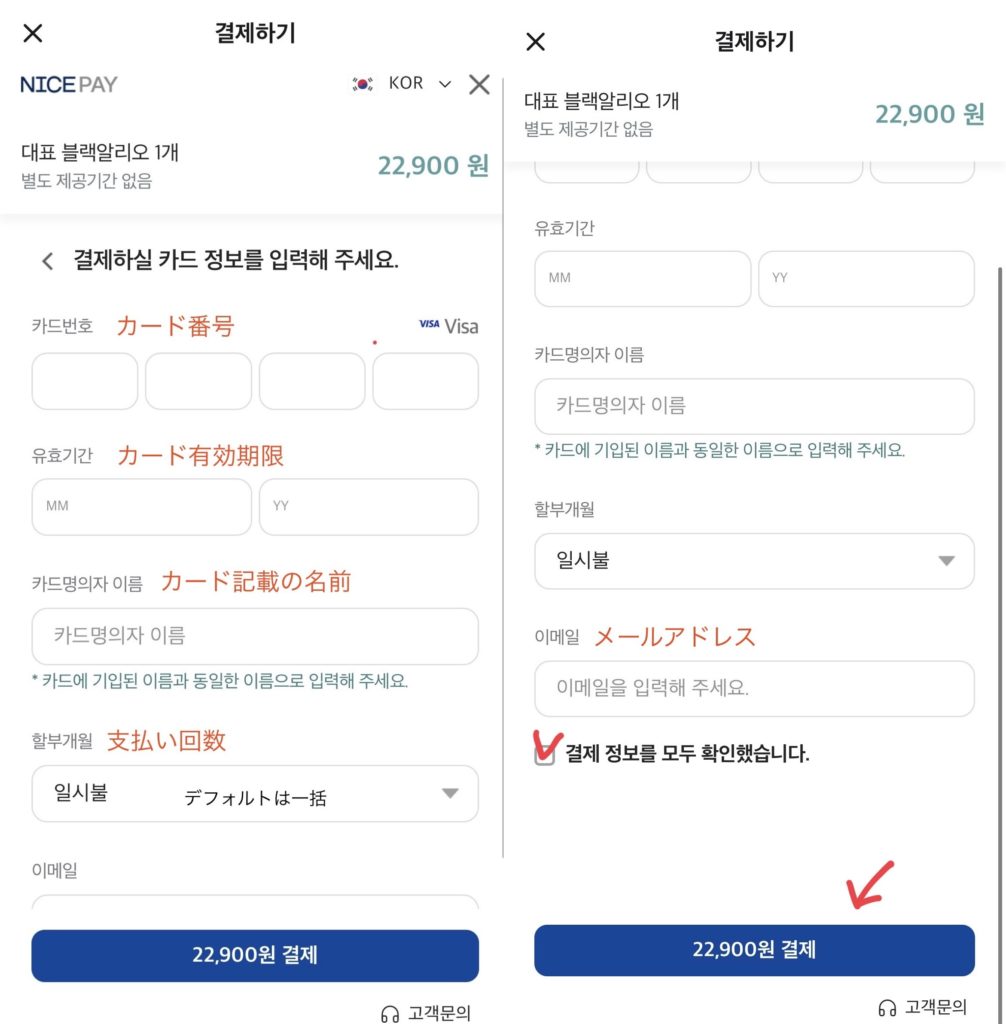Click the first card number box on left
Image resolution: width=1006 pixels, height=1024 pixels.
pos(85,381)
